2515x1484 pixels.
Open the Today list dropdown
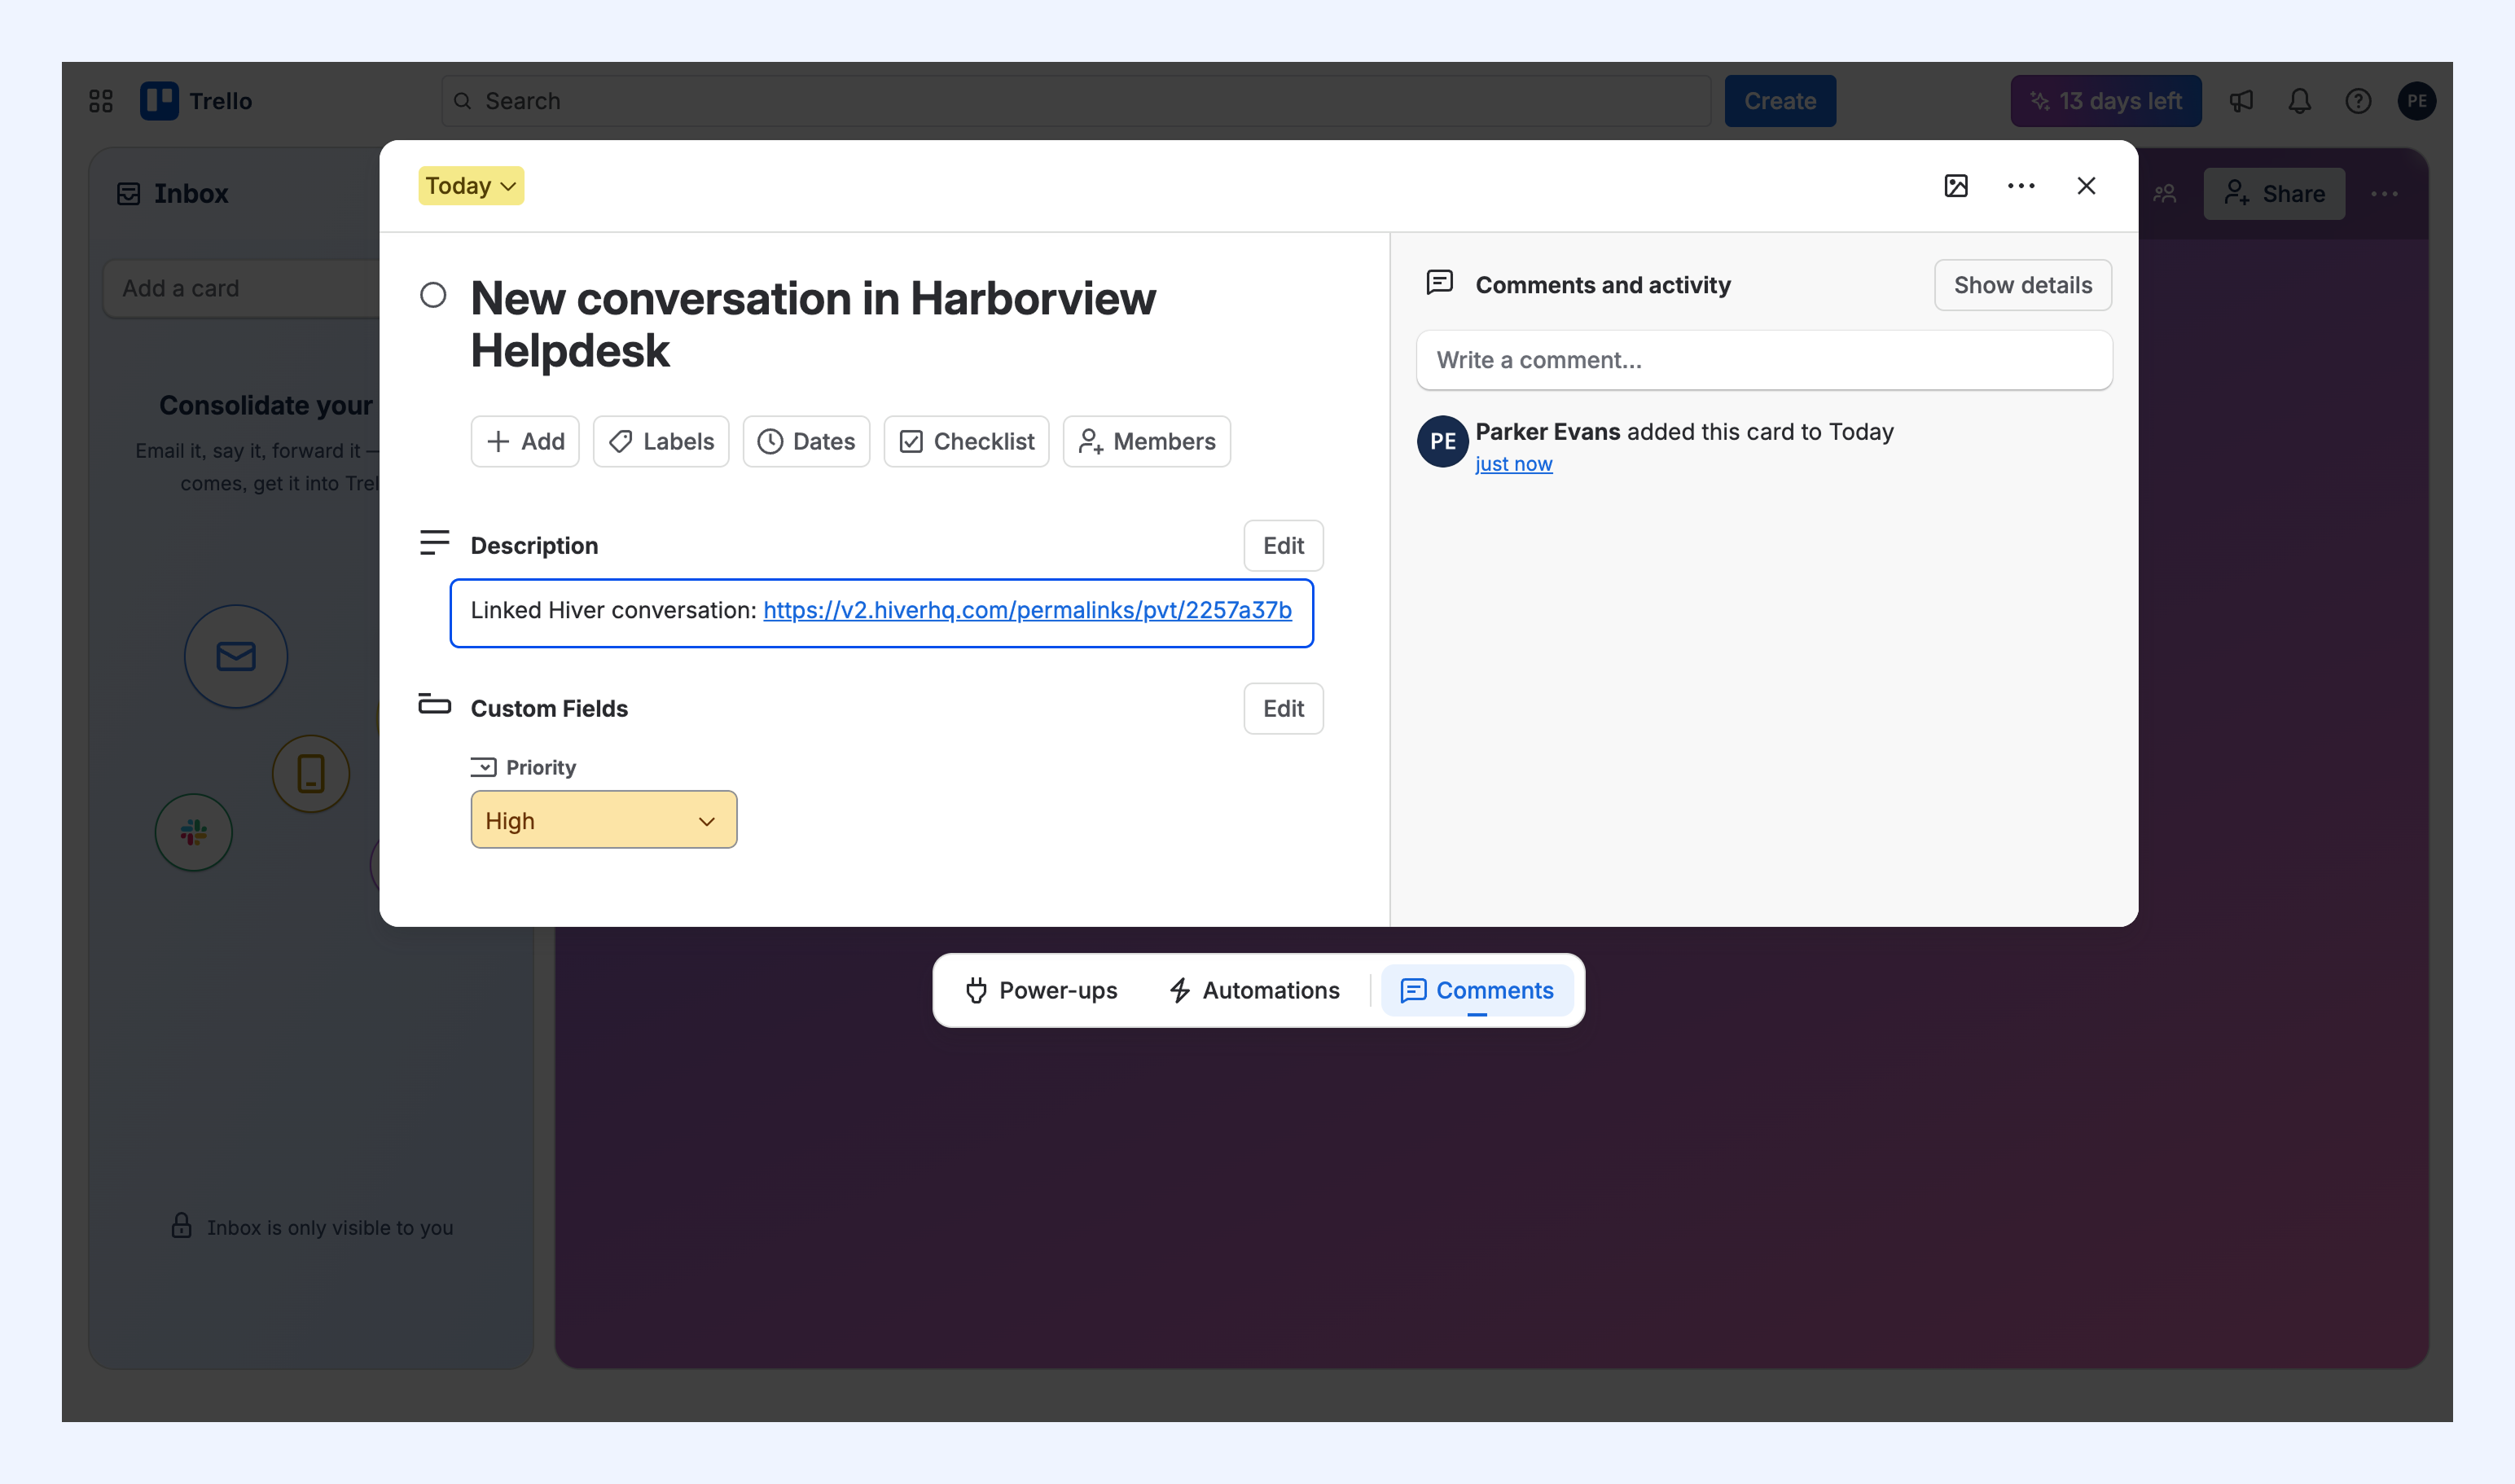pos(471,186)
